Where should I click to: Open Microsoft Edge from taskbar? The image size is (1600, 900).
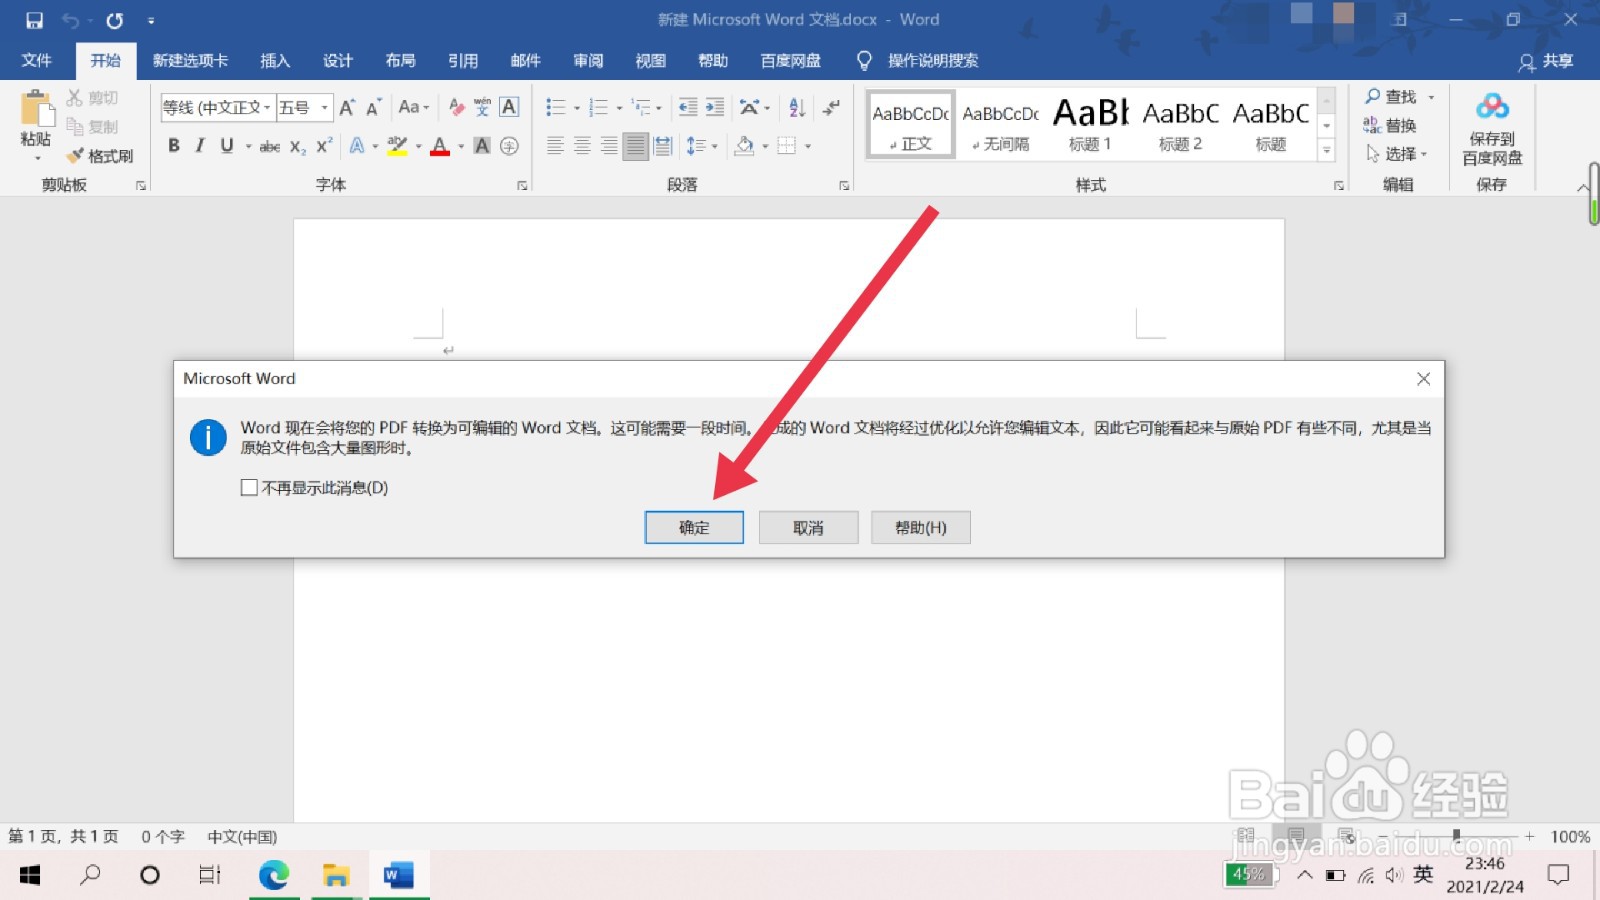[274, 875]
